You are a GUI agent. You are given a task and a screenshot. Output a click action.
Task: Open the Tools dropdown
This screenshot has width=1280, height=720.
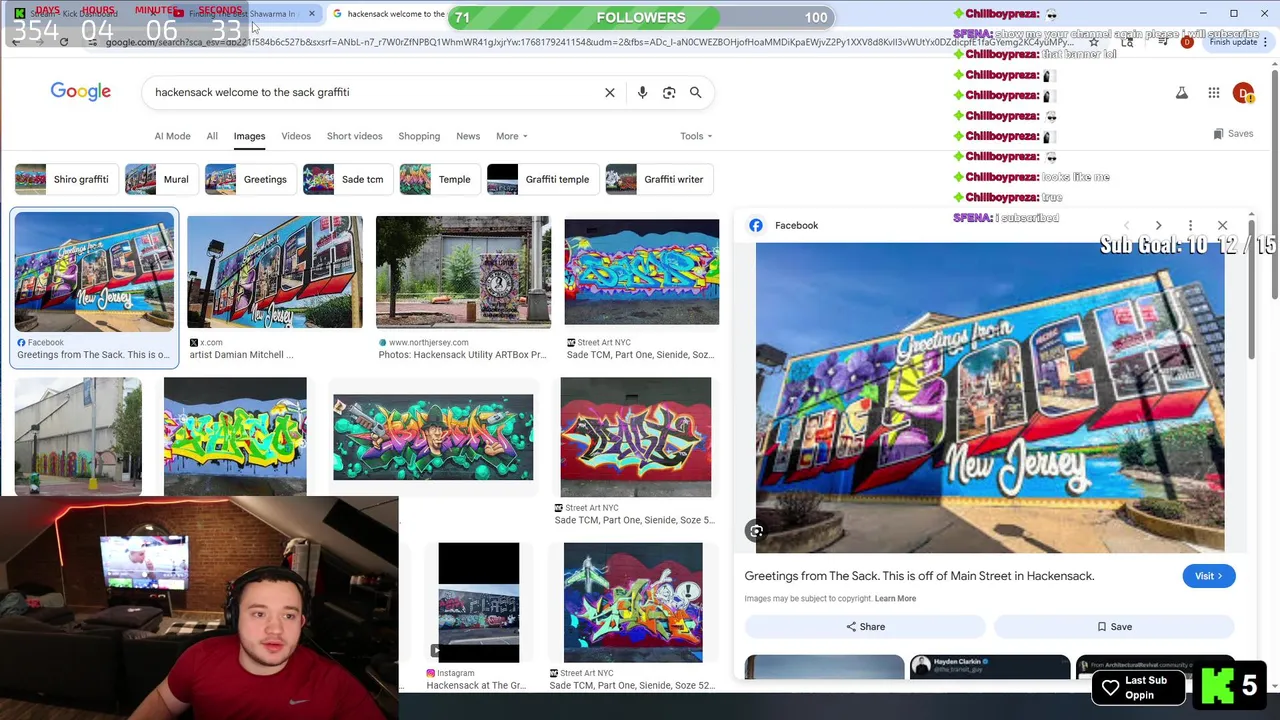point(696,136)
